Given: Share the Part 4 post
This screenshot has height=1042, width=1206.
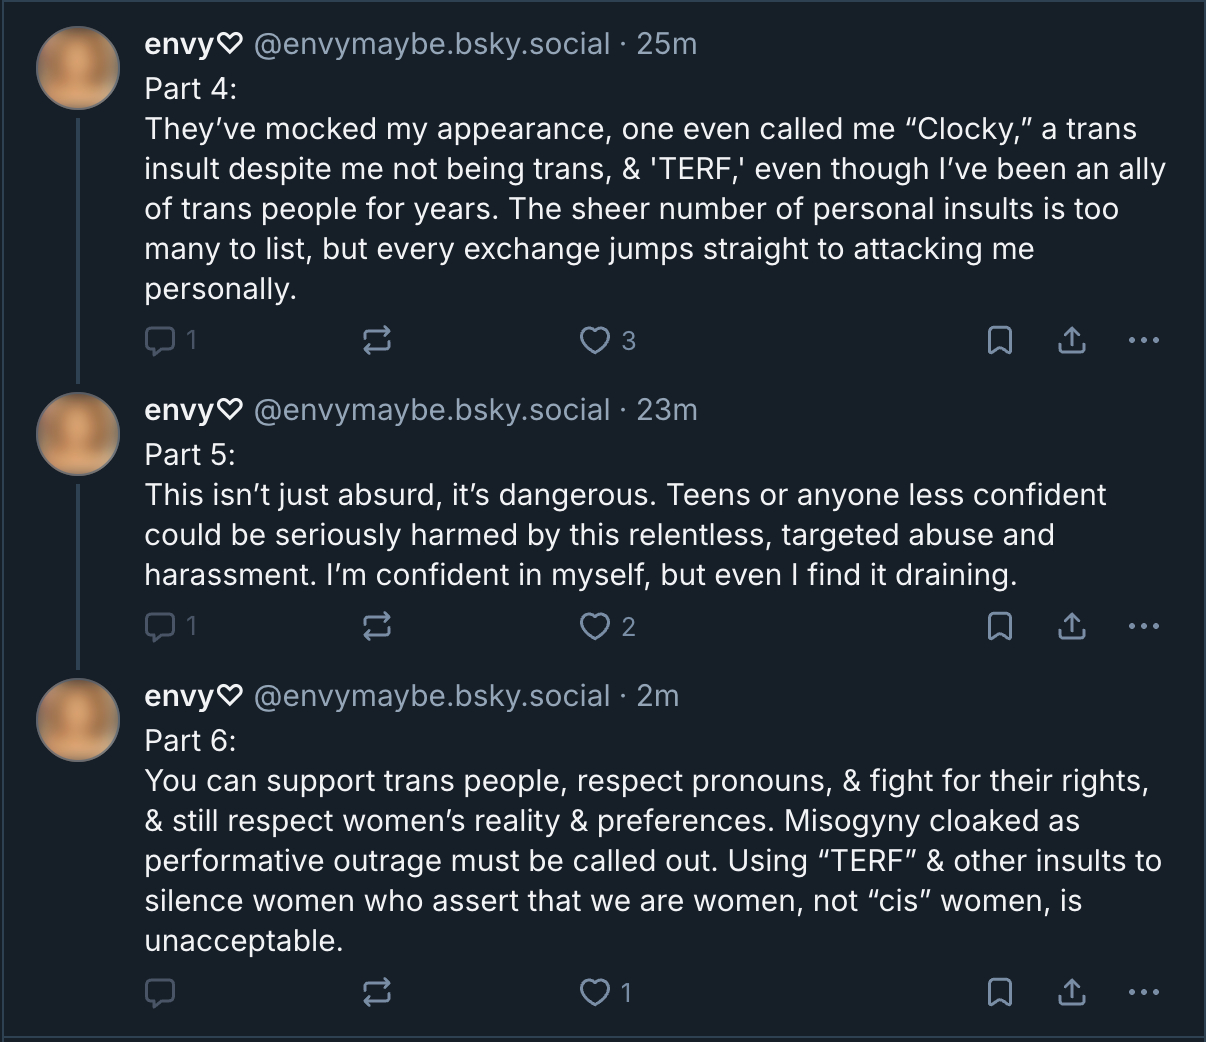Looking at the screenshot, I should point(1071,341).
